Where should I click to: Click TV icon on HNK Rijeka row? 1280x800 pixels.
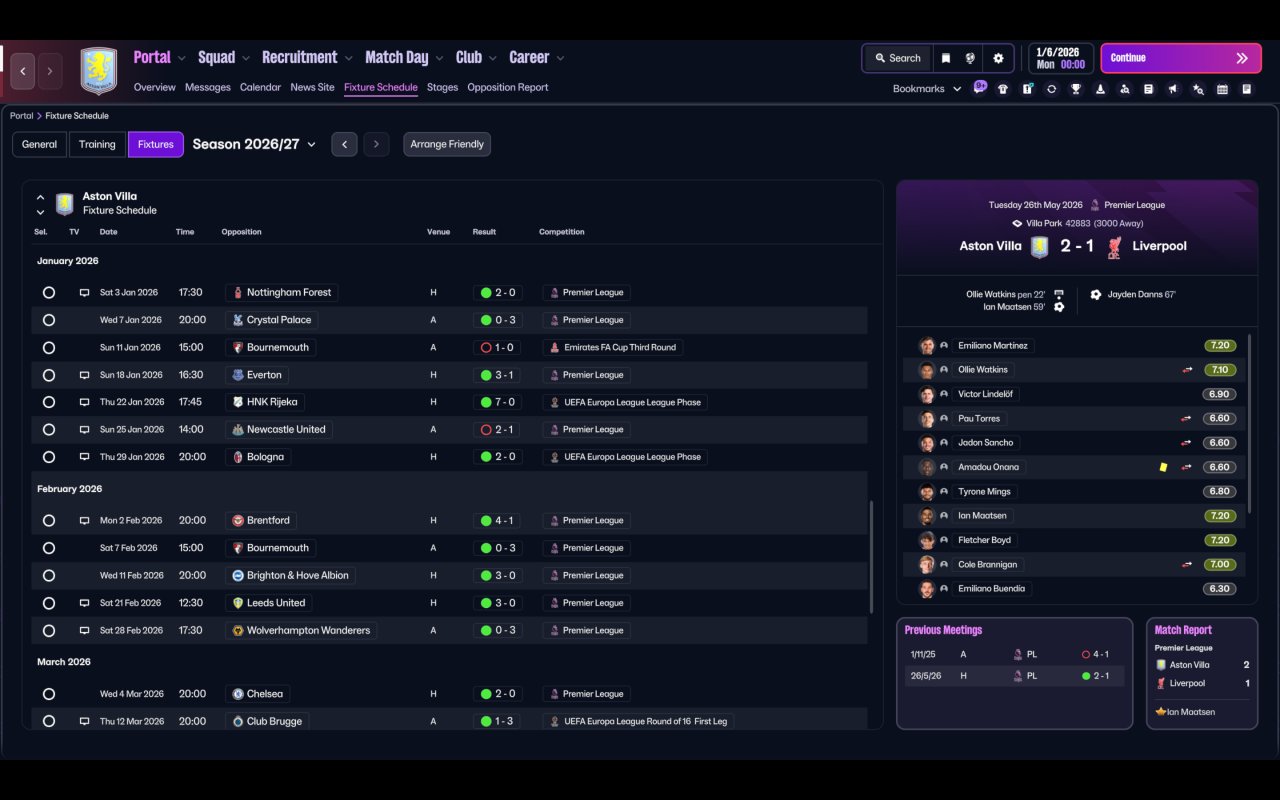[84, 402]
